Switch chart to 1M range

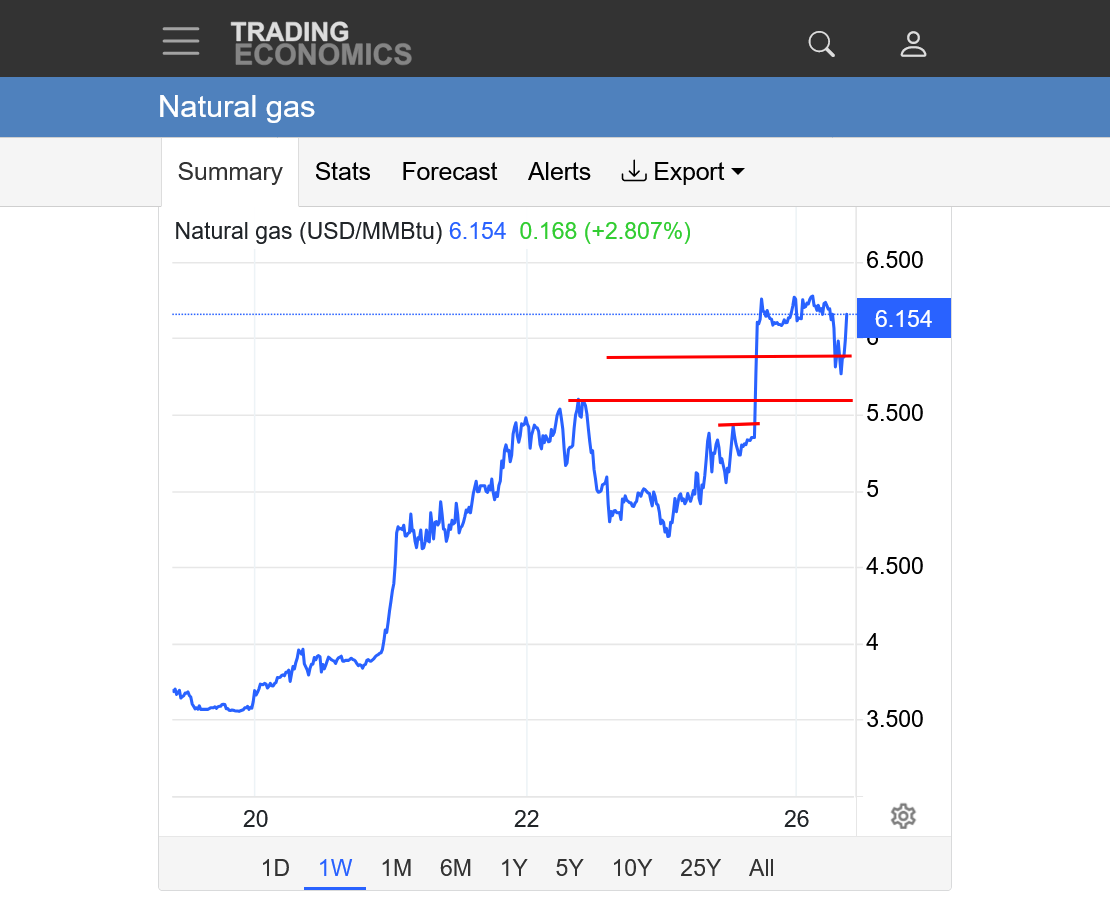click(x=396, y=868)
